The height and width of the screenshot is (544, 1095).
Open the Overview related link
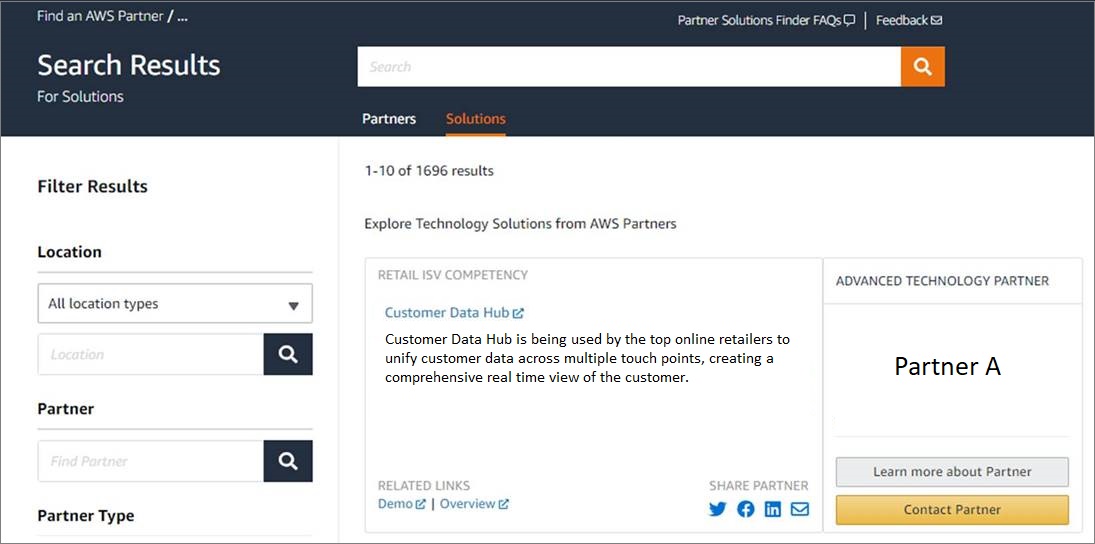pos(467,503)
